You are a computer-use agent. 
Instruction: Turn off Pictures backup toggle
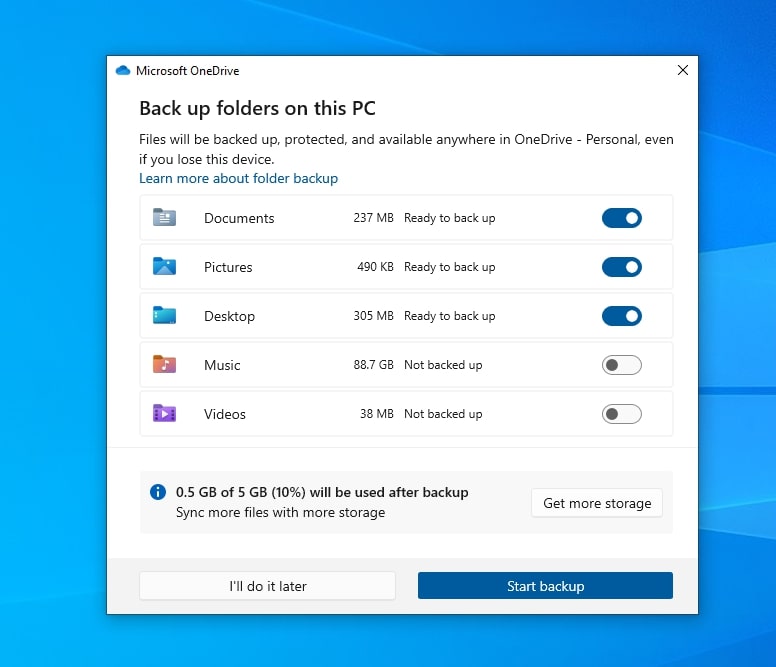point(622,267)
